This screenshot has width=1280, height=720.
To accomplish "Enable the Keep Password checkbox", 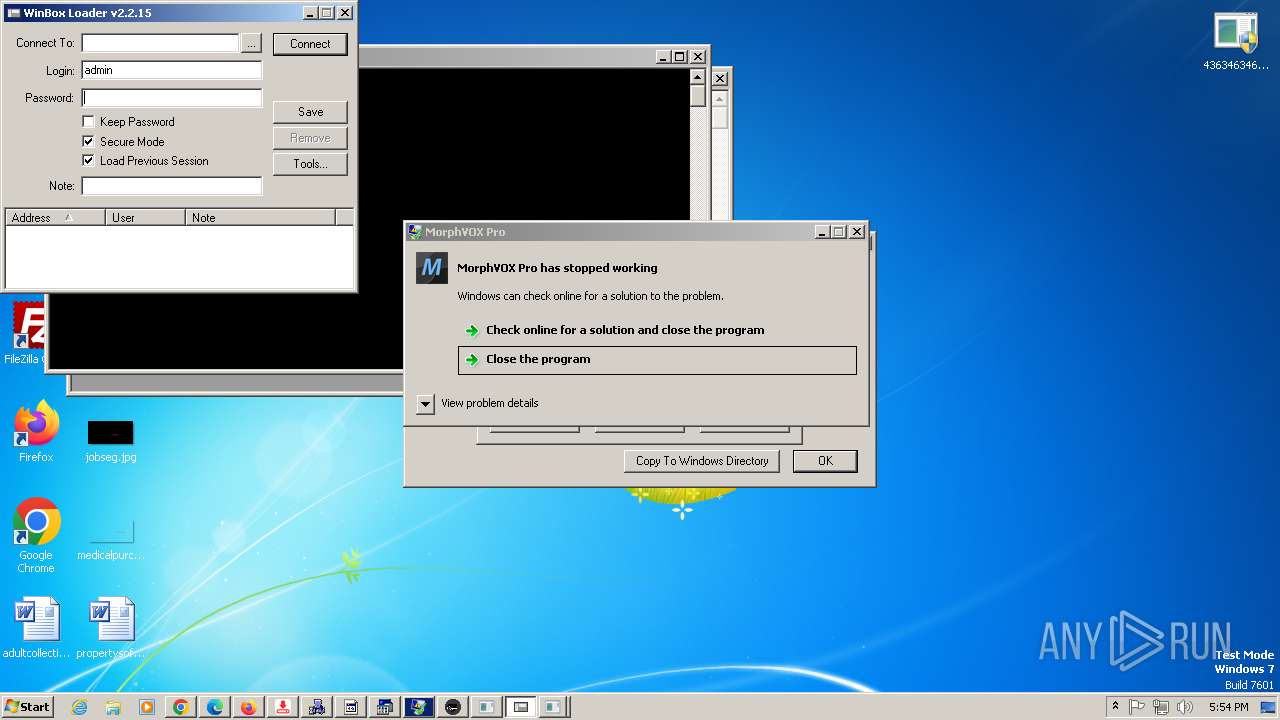I will 88,122.
